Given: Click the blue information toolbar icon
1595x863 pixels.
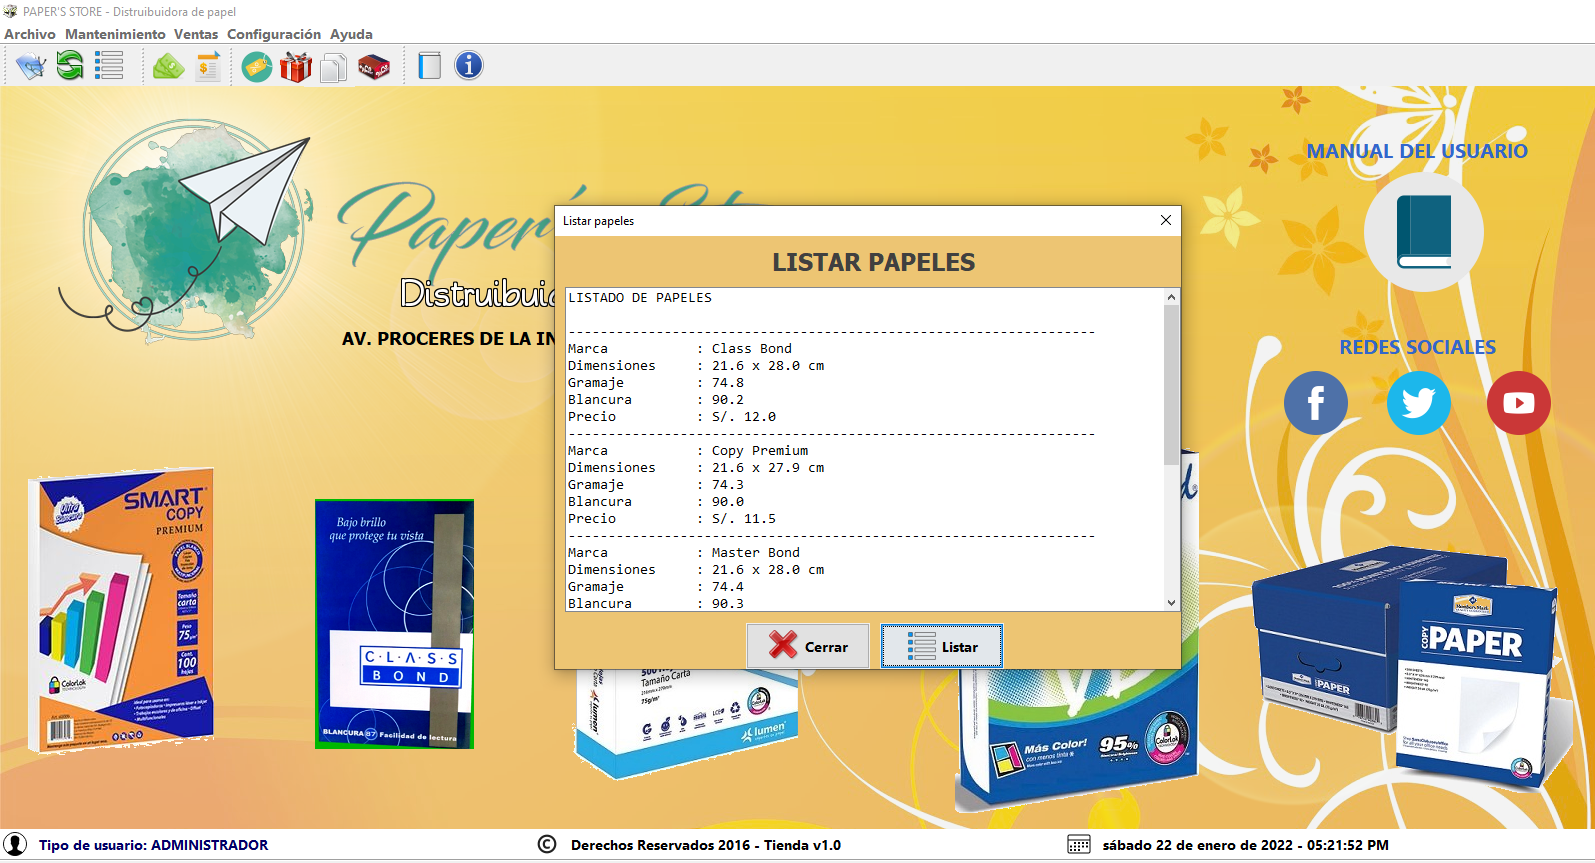Looking at the screenshot, I should point(469,66).
